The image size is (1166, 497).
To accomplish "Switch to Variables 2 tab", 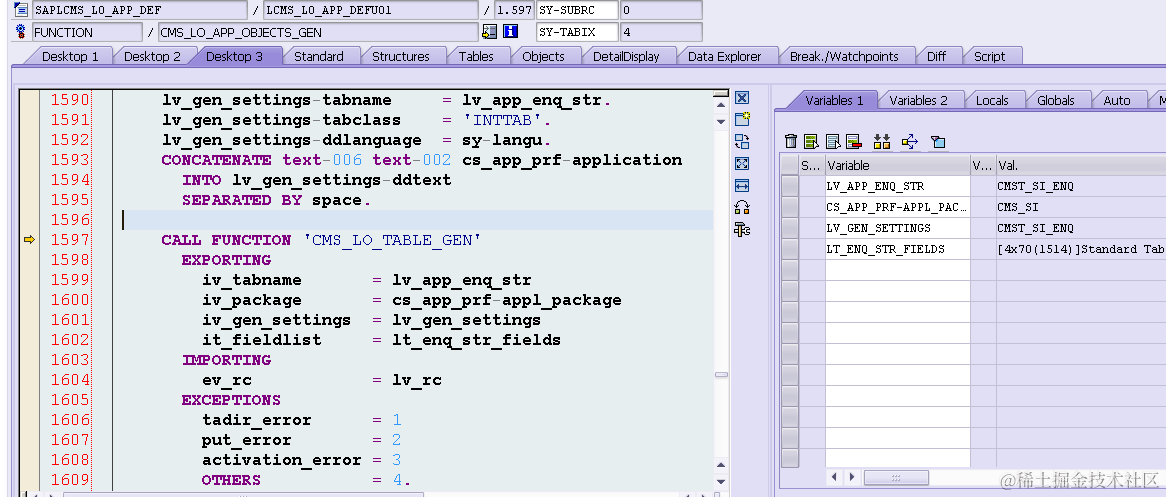I will click(918, 100).
